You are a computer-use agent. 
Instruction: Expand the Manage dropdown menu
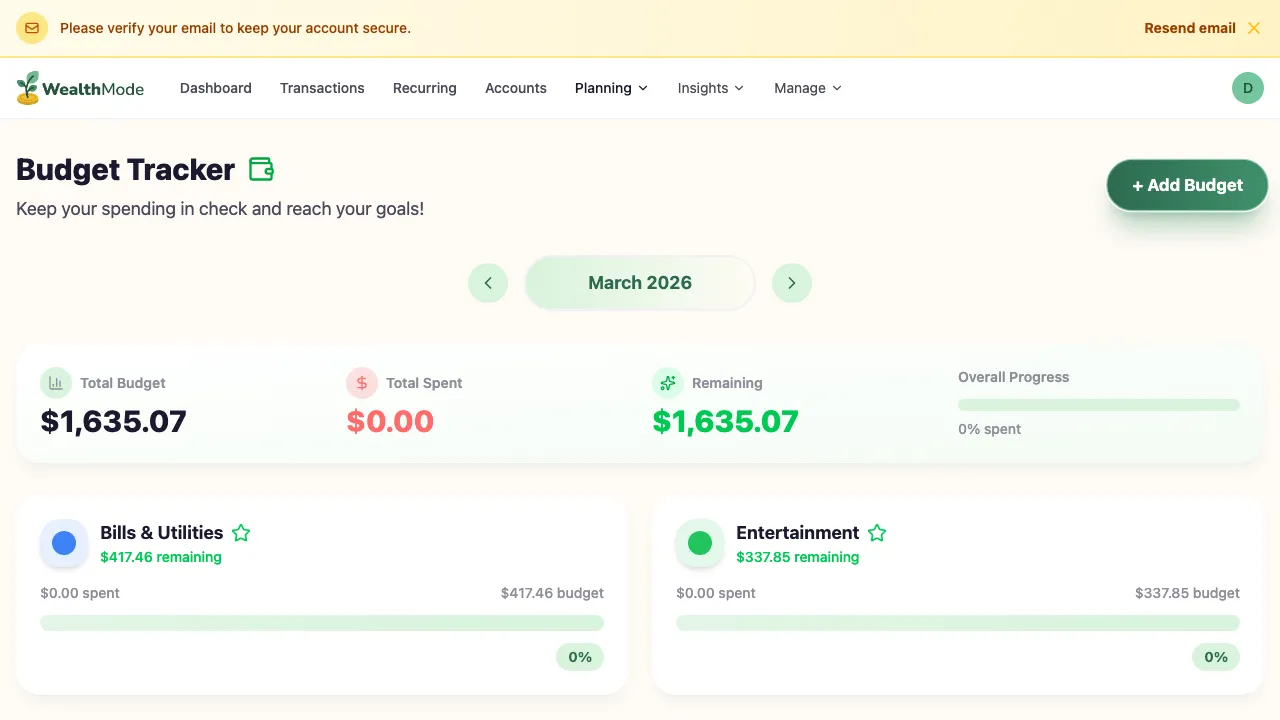pos(807,88)
